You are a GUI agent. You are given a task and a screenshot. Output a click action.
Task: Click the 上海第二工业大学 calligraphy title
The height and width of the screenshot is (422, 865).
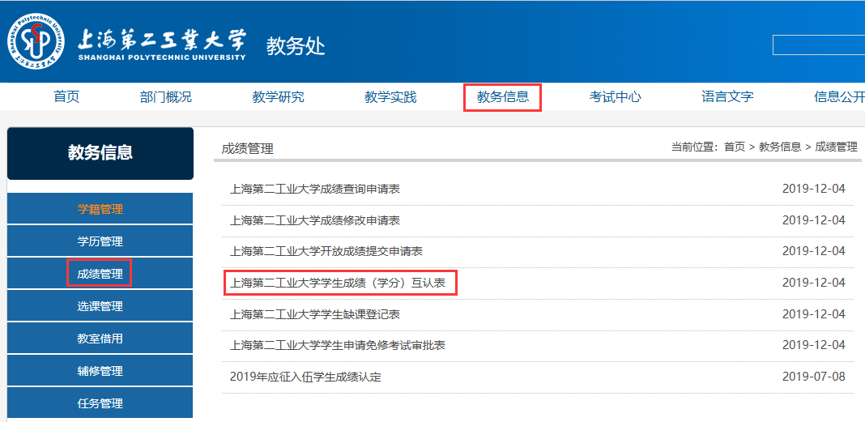(x=162, y=40)
